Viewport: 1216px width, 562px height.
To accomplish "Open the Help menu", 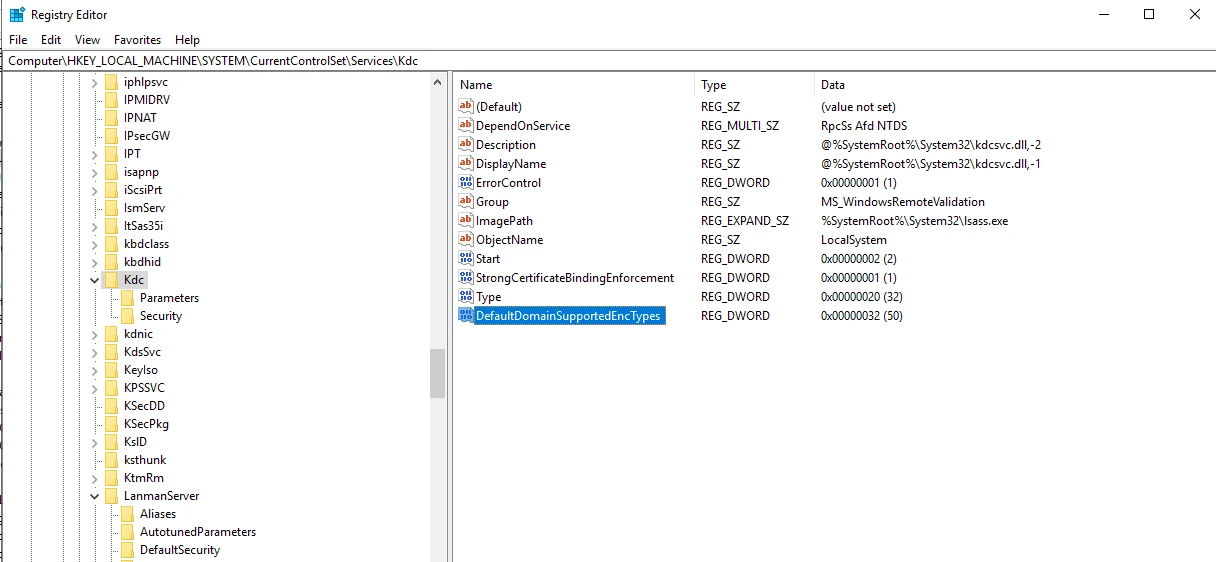I will click(187, 40).
